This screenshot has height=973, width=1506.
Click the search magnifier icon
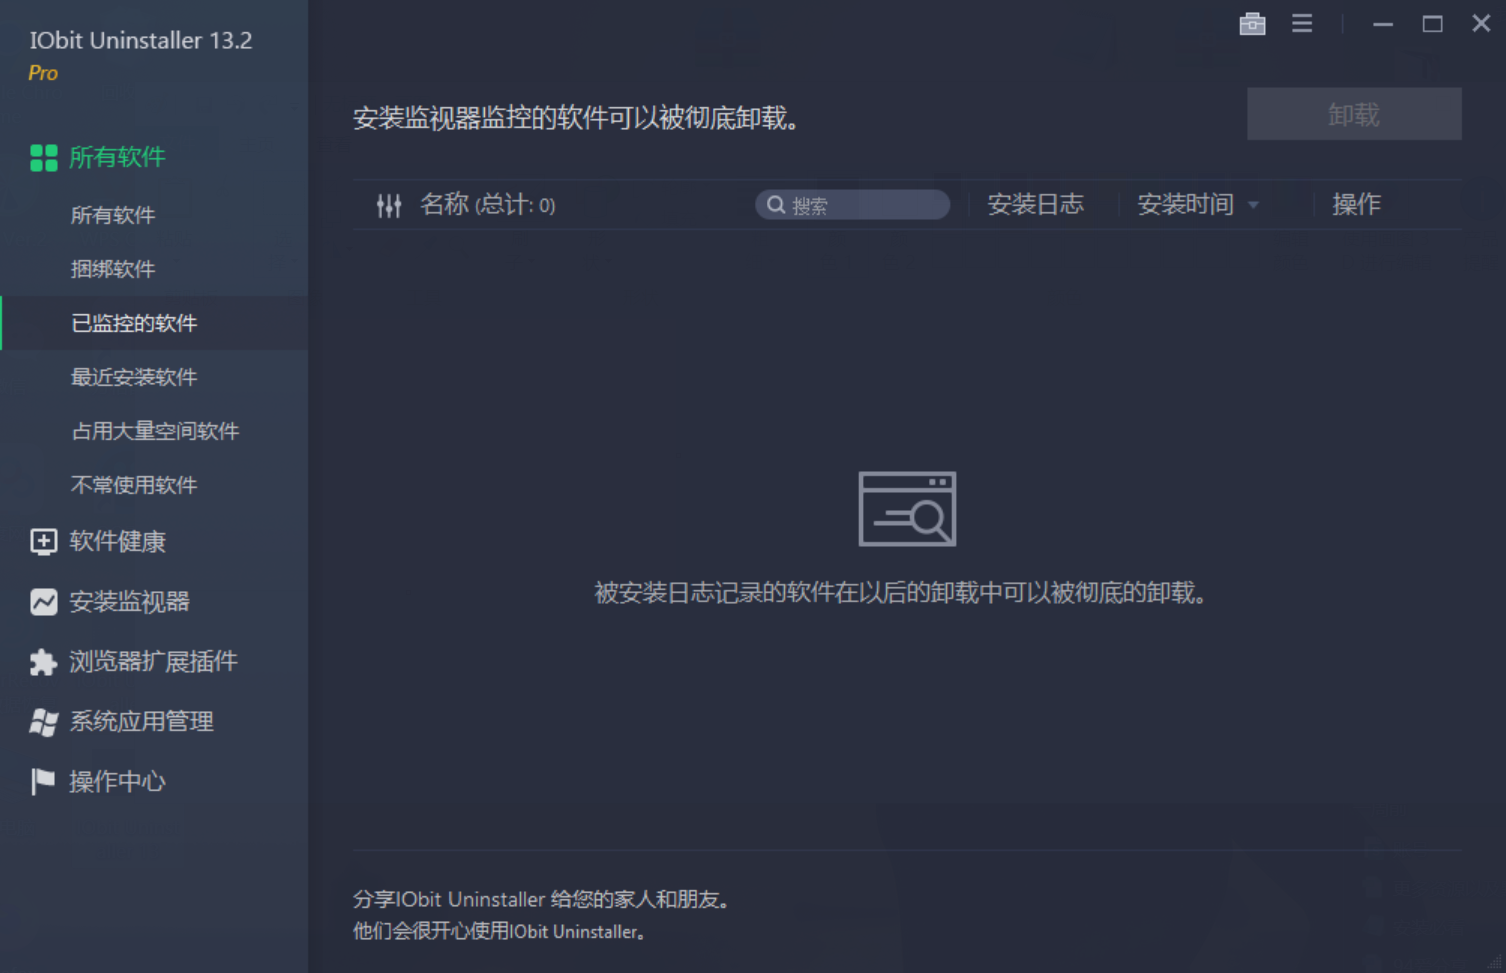[775, 205]
